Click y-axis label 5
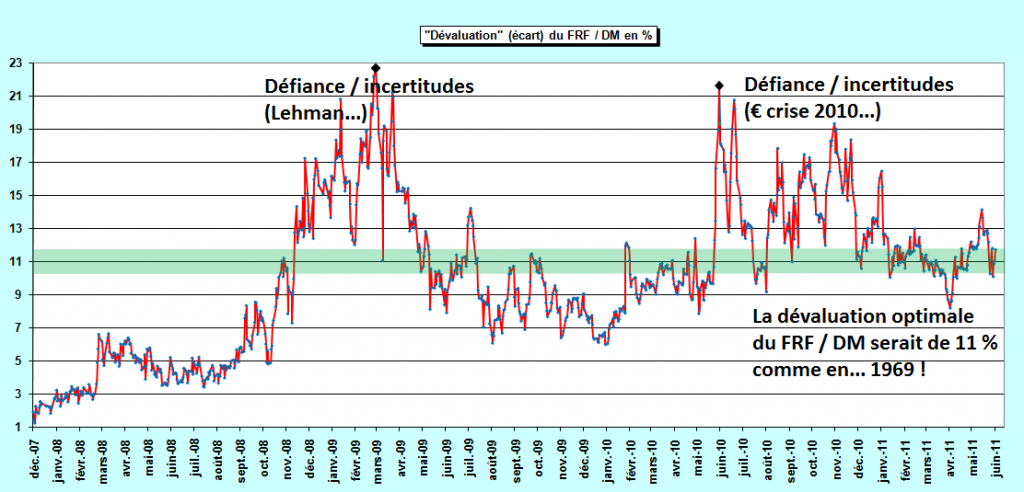Viewport: 1024px width, 492px height. tap(19, 361)
